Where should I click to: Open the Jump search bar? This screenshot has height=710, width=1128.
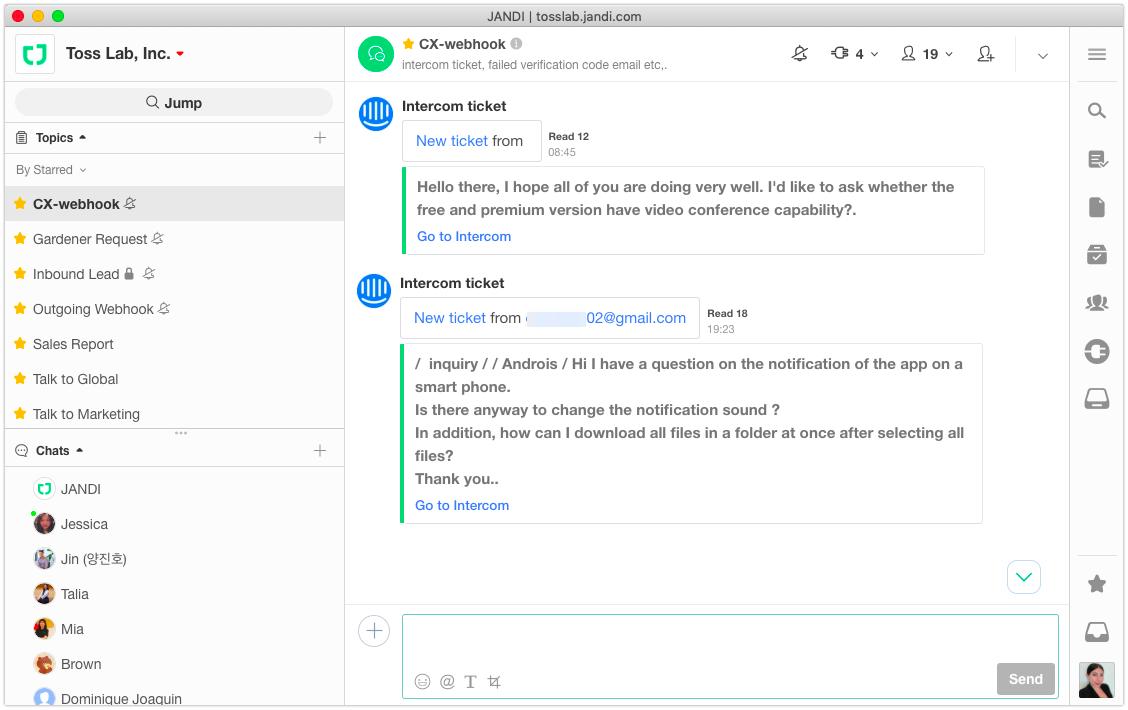click(x=174, y=102)
